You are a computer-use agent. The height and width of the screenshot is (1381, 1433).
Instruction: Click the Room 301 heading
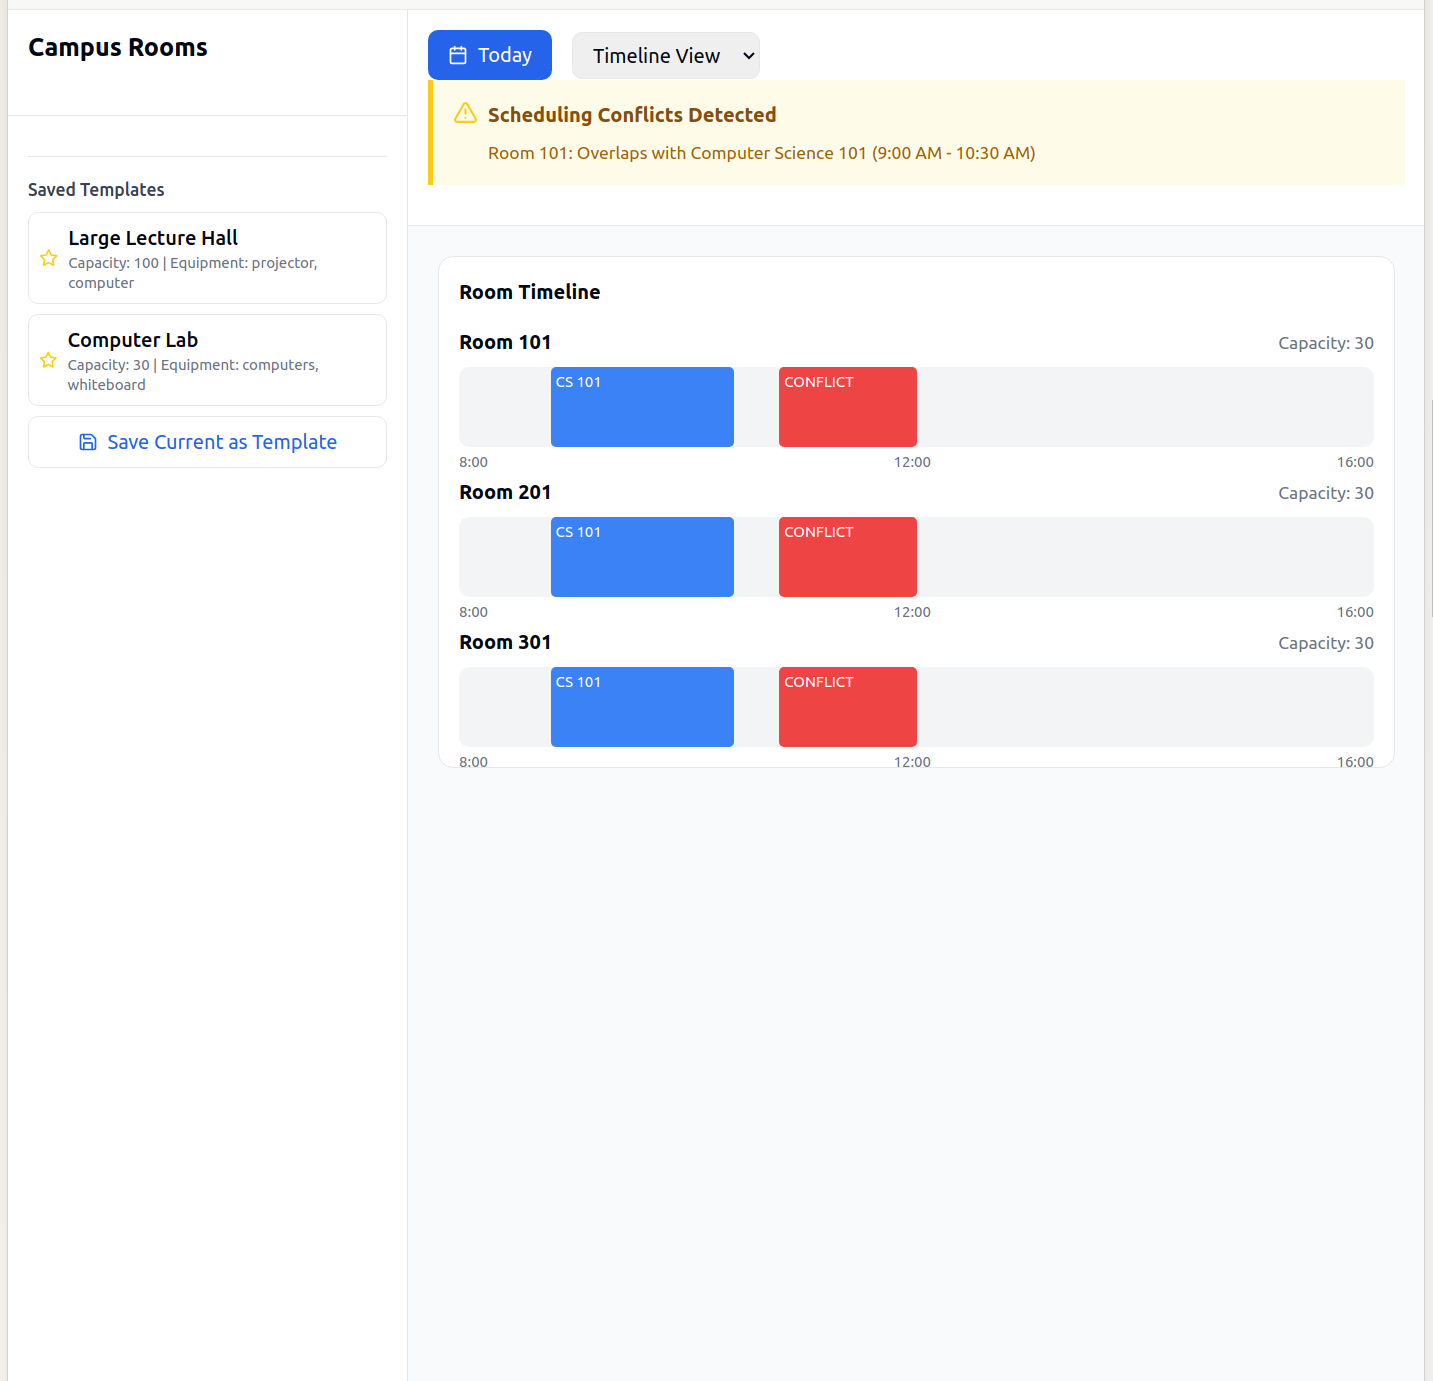point(505,642)
